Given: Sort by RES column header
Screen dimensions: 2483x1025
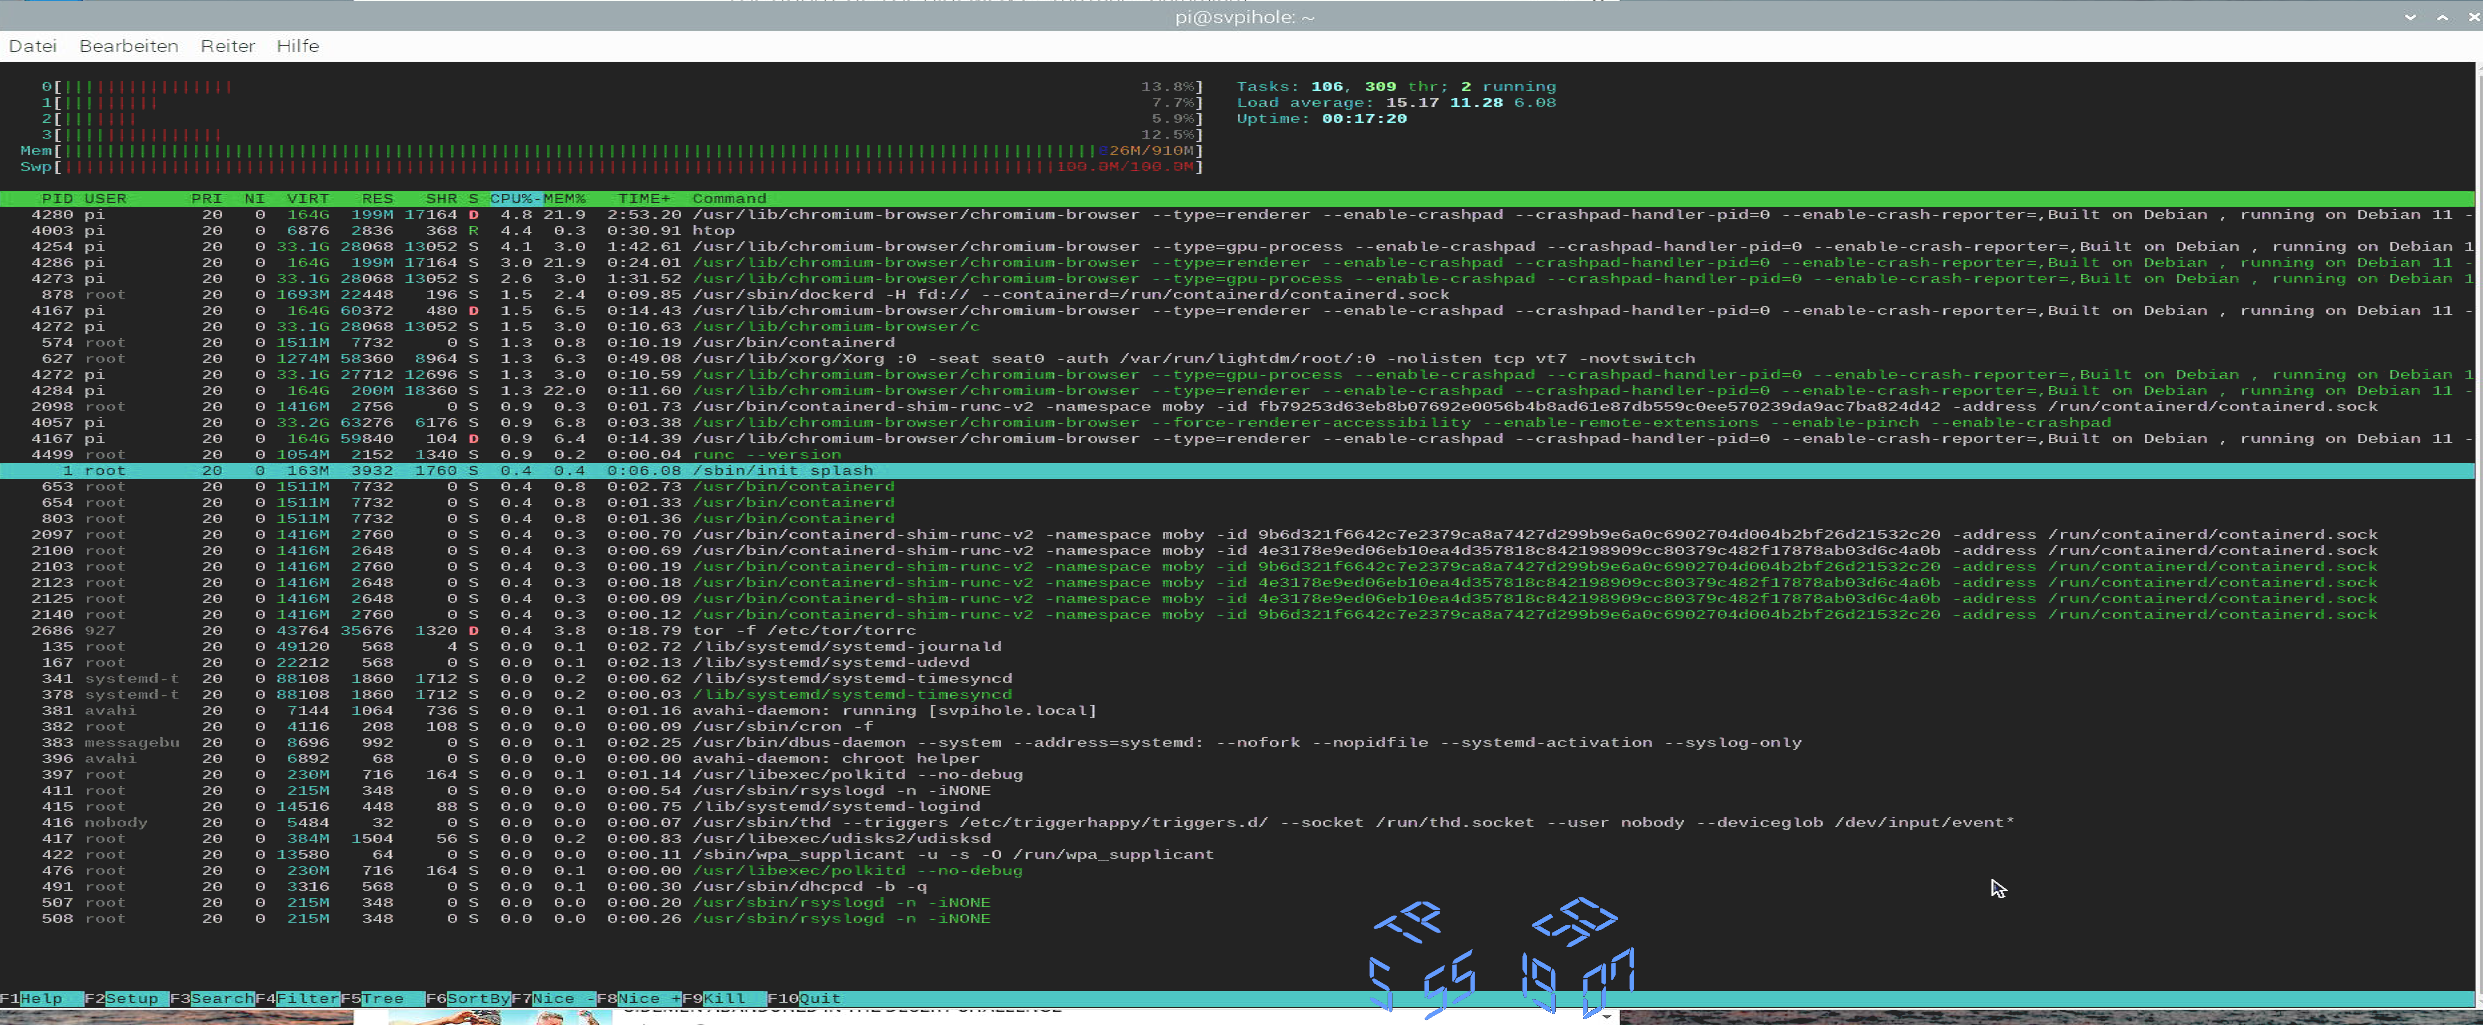Looking at the screenshot, I should (377, 198).
